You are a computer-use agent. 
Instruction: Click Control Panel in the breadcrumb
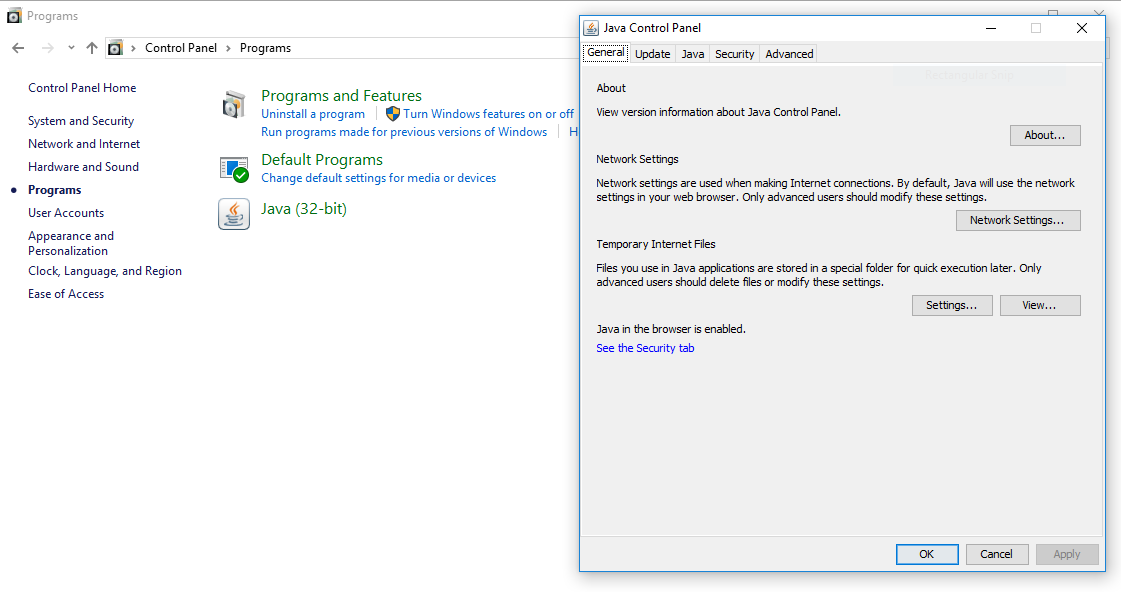181,48
